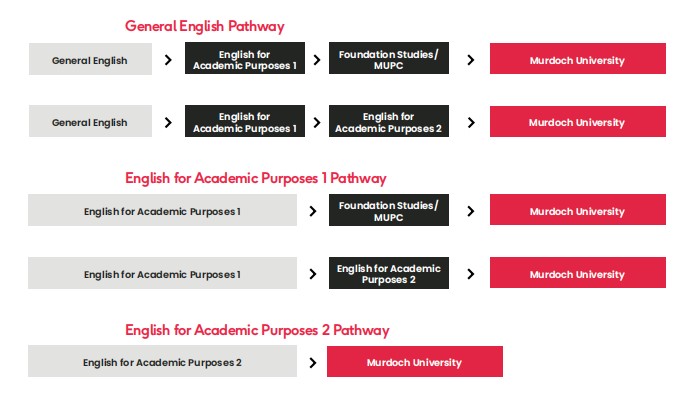Screen dimensions: 698x405
Task: Click the Murdoch University box in the bottom row
Action: pos(414,362)
